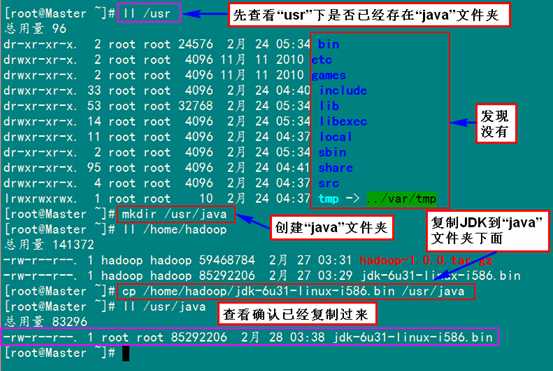The width and height of the screenshot is (553, 371).
Task: Click the '04:41' timestamp of share row
Action: click(x=293, y=168)
